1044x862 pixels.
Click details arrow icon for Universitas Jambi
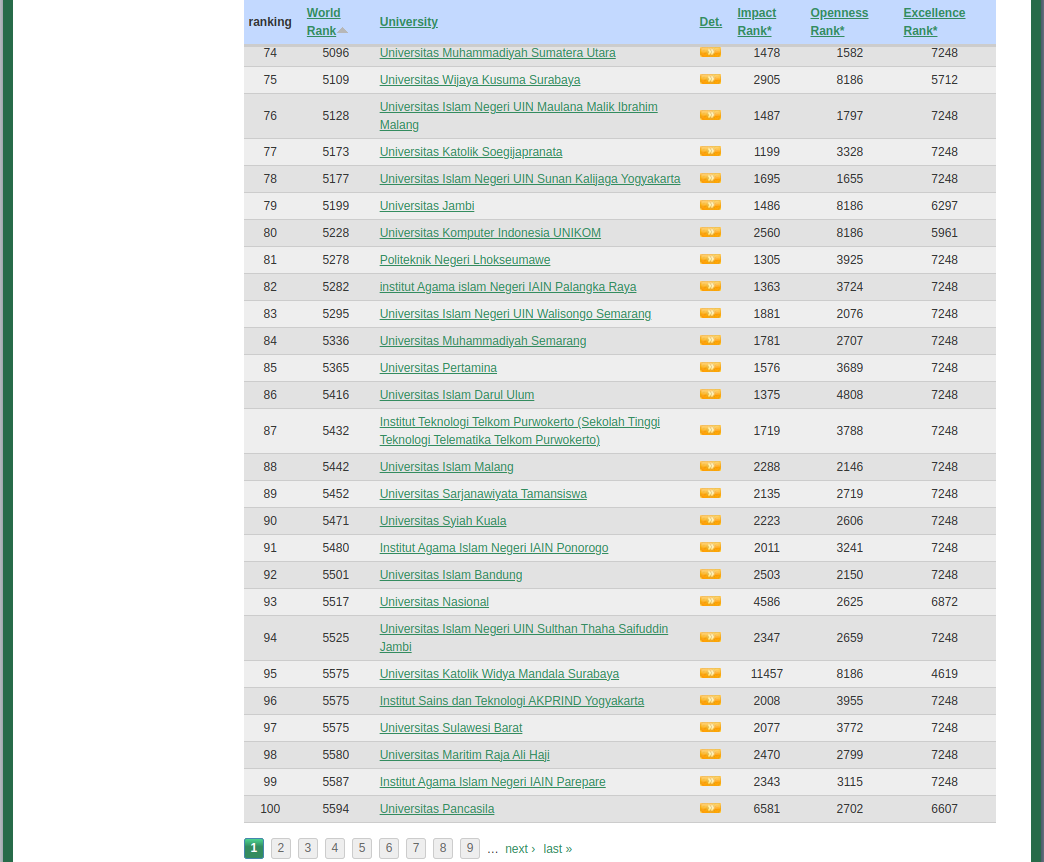click(710, 205)
